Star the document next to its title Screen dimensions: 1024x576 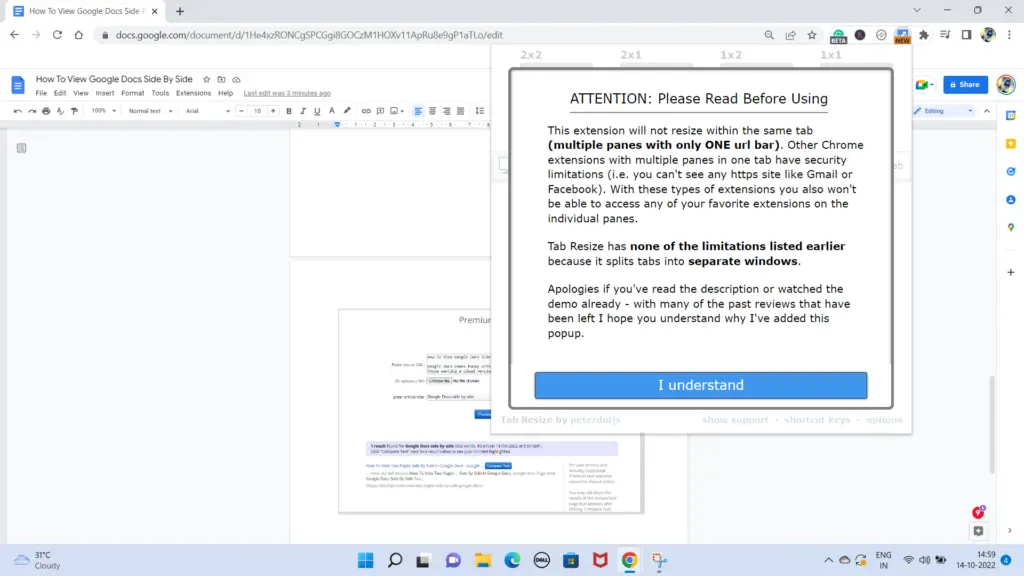pyautogui.click(x=206, y=80)
